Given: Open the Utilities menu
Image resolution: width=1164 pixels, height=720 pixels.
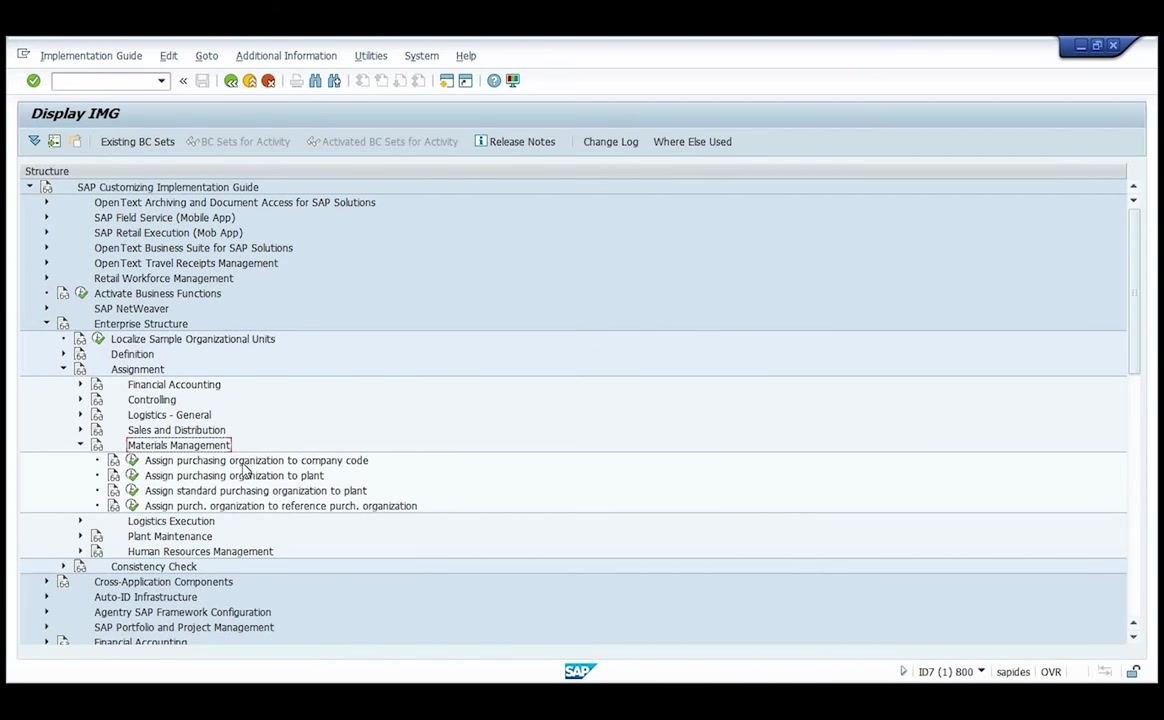Looking at the screenshot, I should pyautogui.click(x=370, y=56).
